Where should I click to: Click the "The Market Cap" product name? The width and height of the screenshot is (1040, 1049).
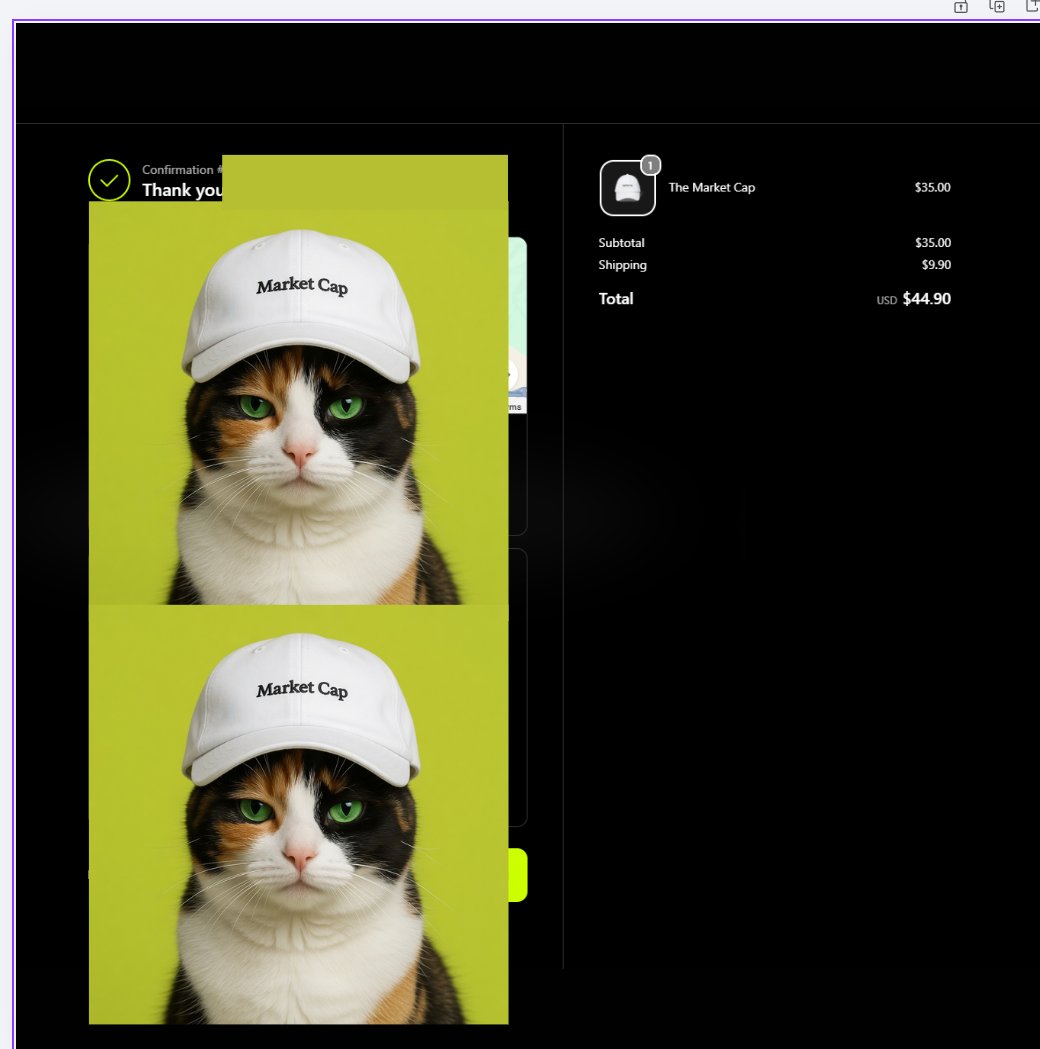tap(712, 187)
